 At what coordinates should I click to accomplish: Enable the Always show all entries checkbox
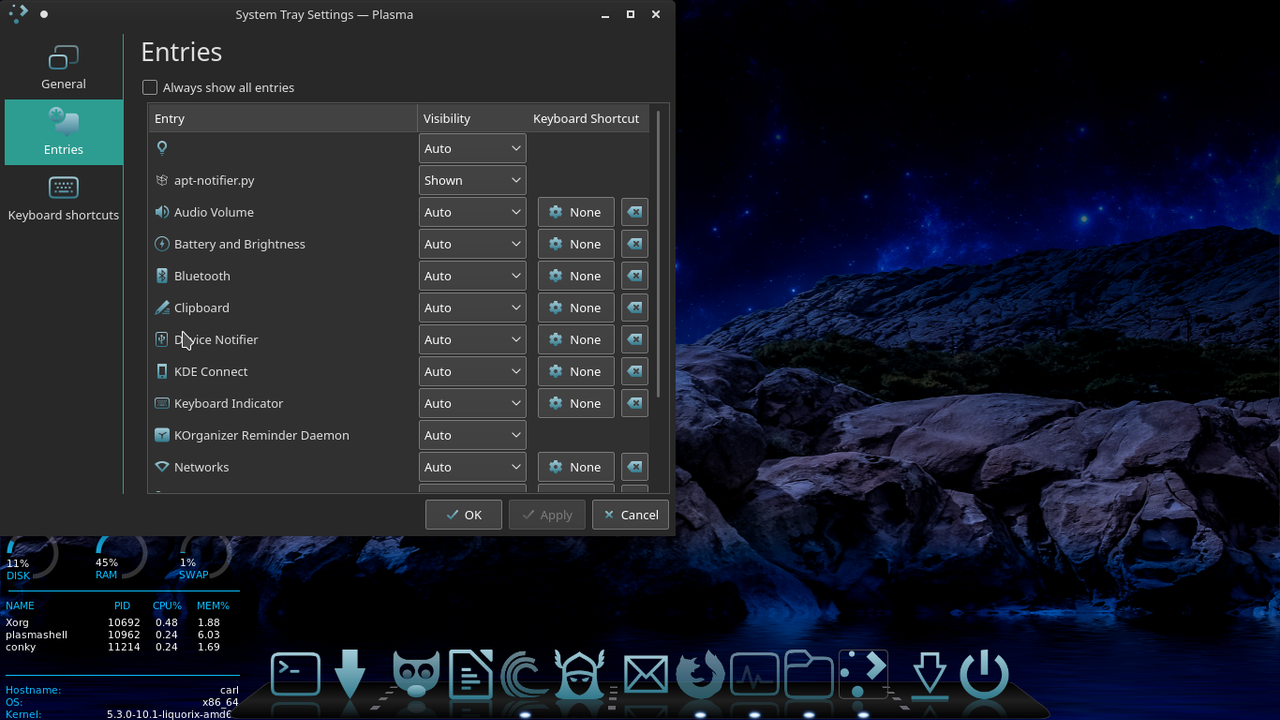click(x=149, y=87)
